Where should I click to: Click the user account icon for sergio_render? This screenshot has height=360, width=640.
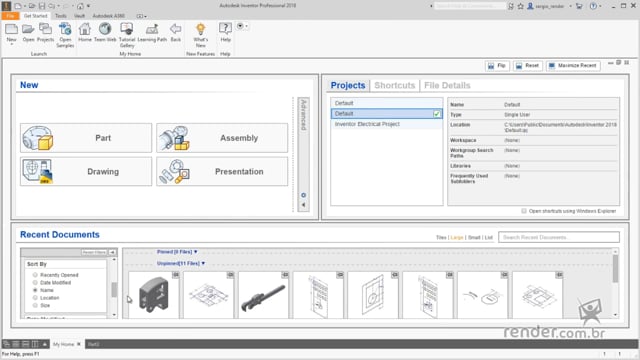[530, 6]
